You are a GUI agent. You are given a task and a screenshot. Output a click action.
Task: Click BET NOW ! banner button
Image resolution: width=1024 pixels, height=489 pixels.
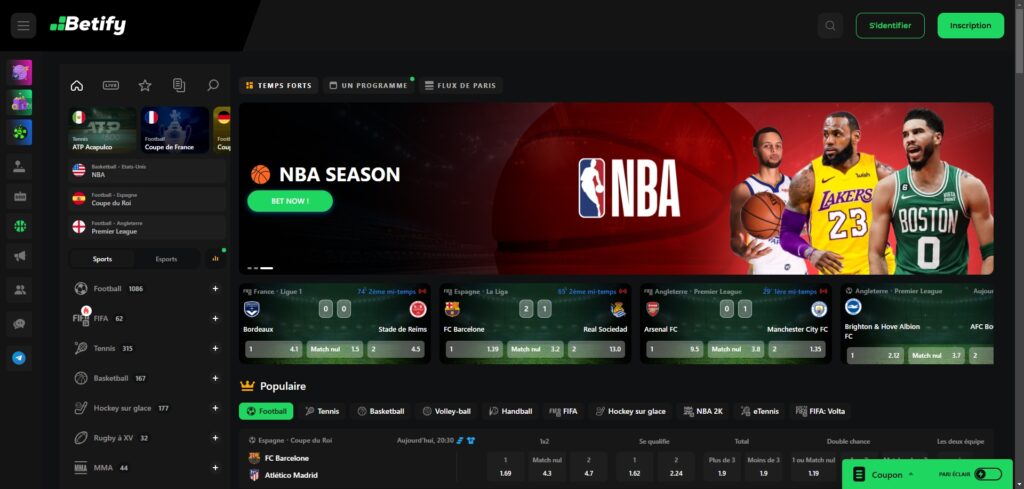(290, 201)
